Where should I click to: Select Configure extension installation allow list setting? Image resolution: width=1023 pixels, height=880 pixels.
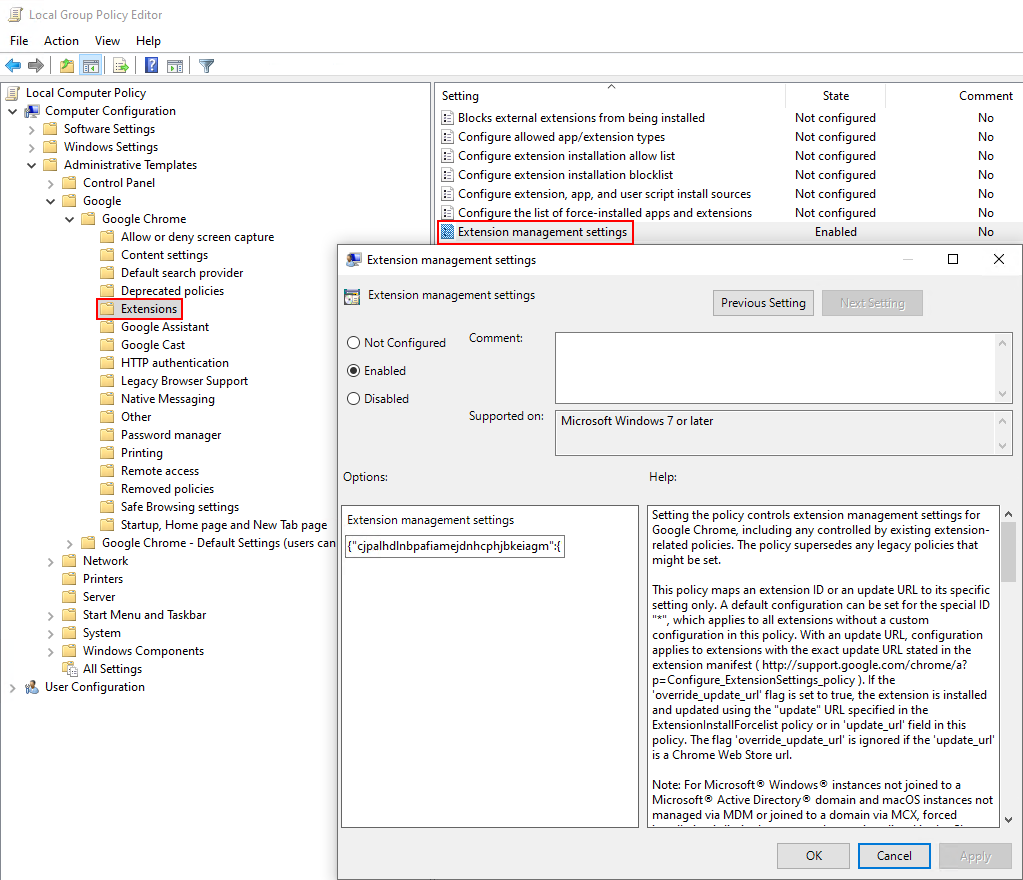point(566,156)
